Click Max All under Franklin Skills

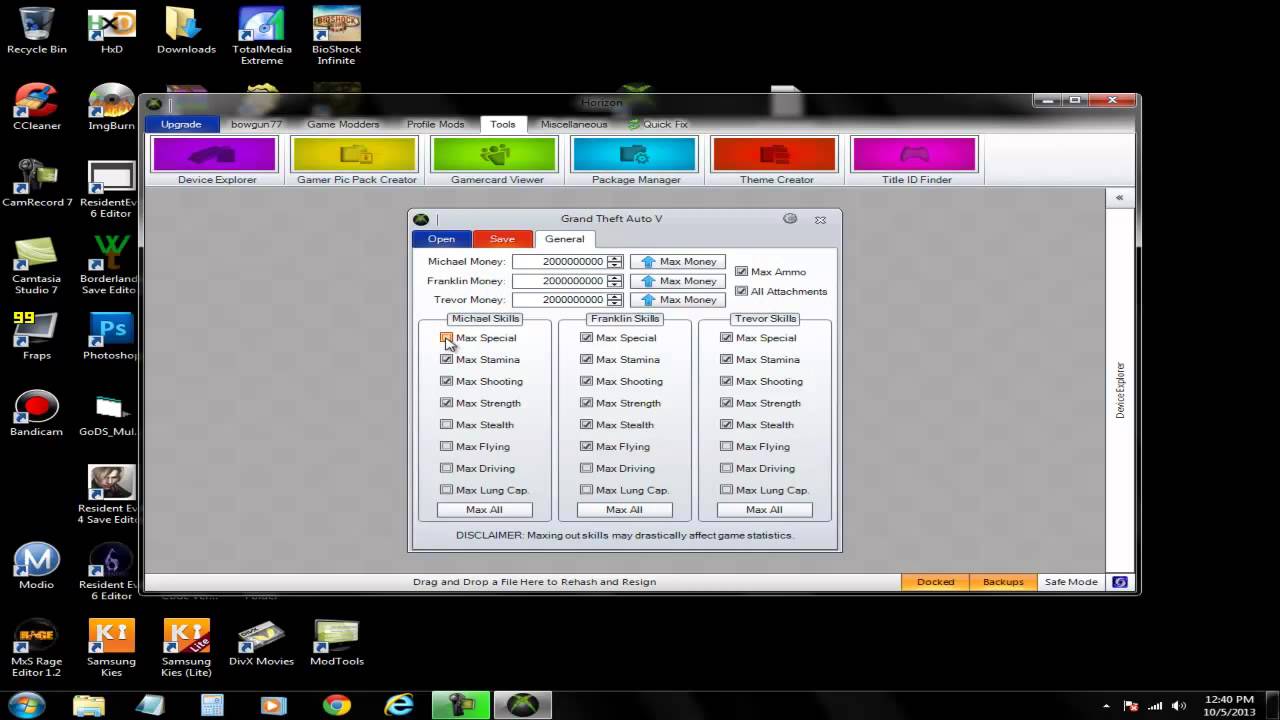tap(624, 510)
